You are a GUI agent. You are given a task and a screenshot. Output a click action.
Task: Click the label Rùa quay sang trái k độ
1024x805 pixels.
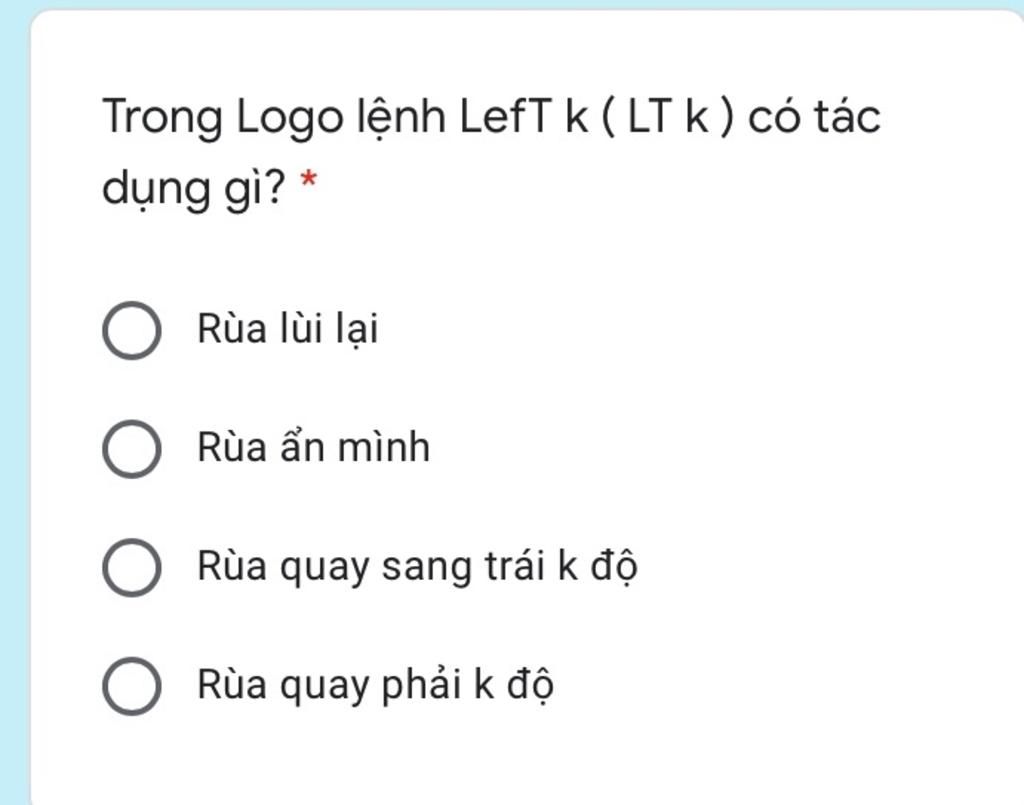coord(417,566)
